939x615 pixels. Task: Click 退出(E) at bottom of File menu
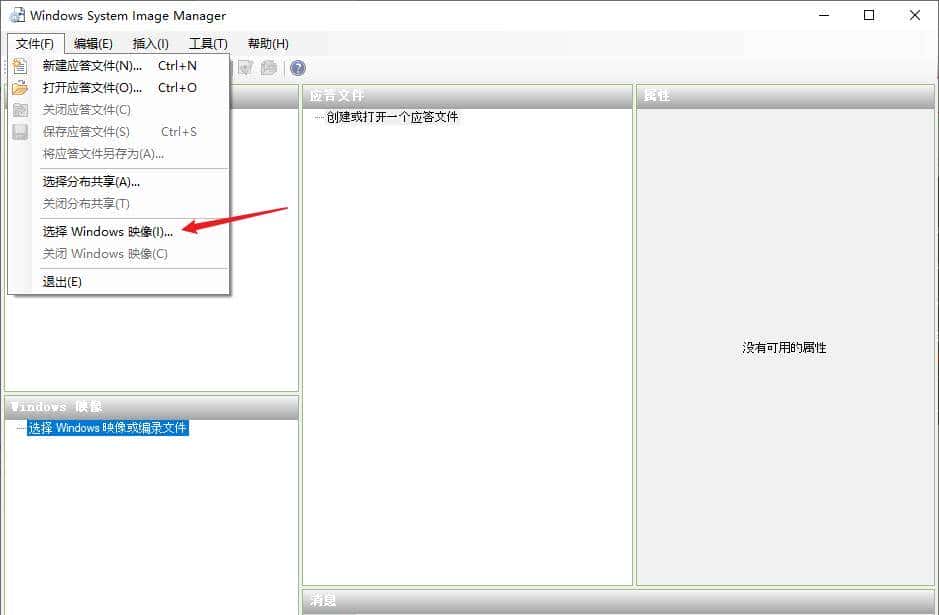(62, 281)
